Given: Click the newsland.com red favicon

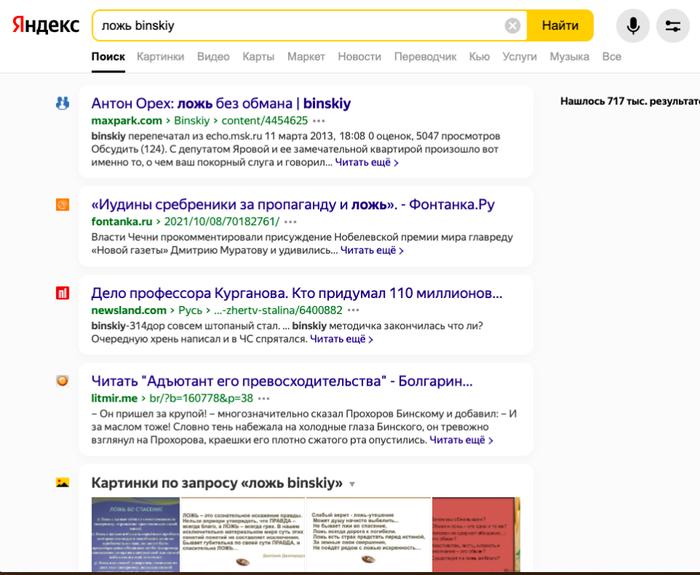Looking at the screenshot, I should 62,293.
